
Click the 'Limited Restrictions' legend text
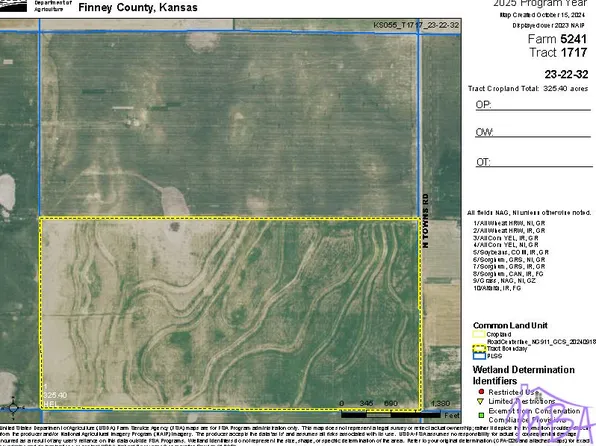[x=522, y=401]
